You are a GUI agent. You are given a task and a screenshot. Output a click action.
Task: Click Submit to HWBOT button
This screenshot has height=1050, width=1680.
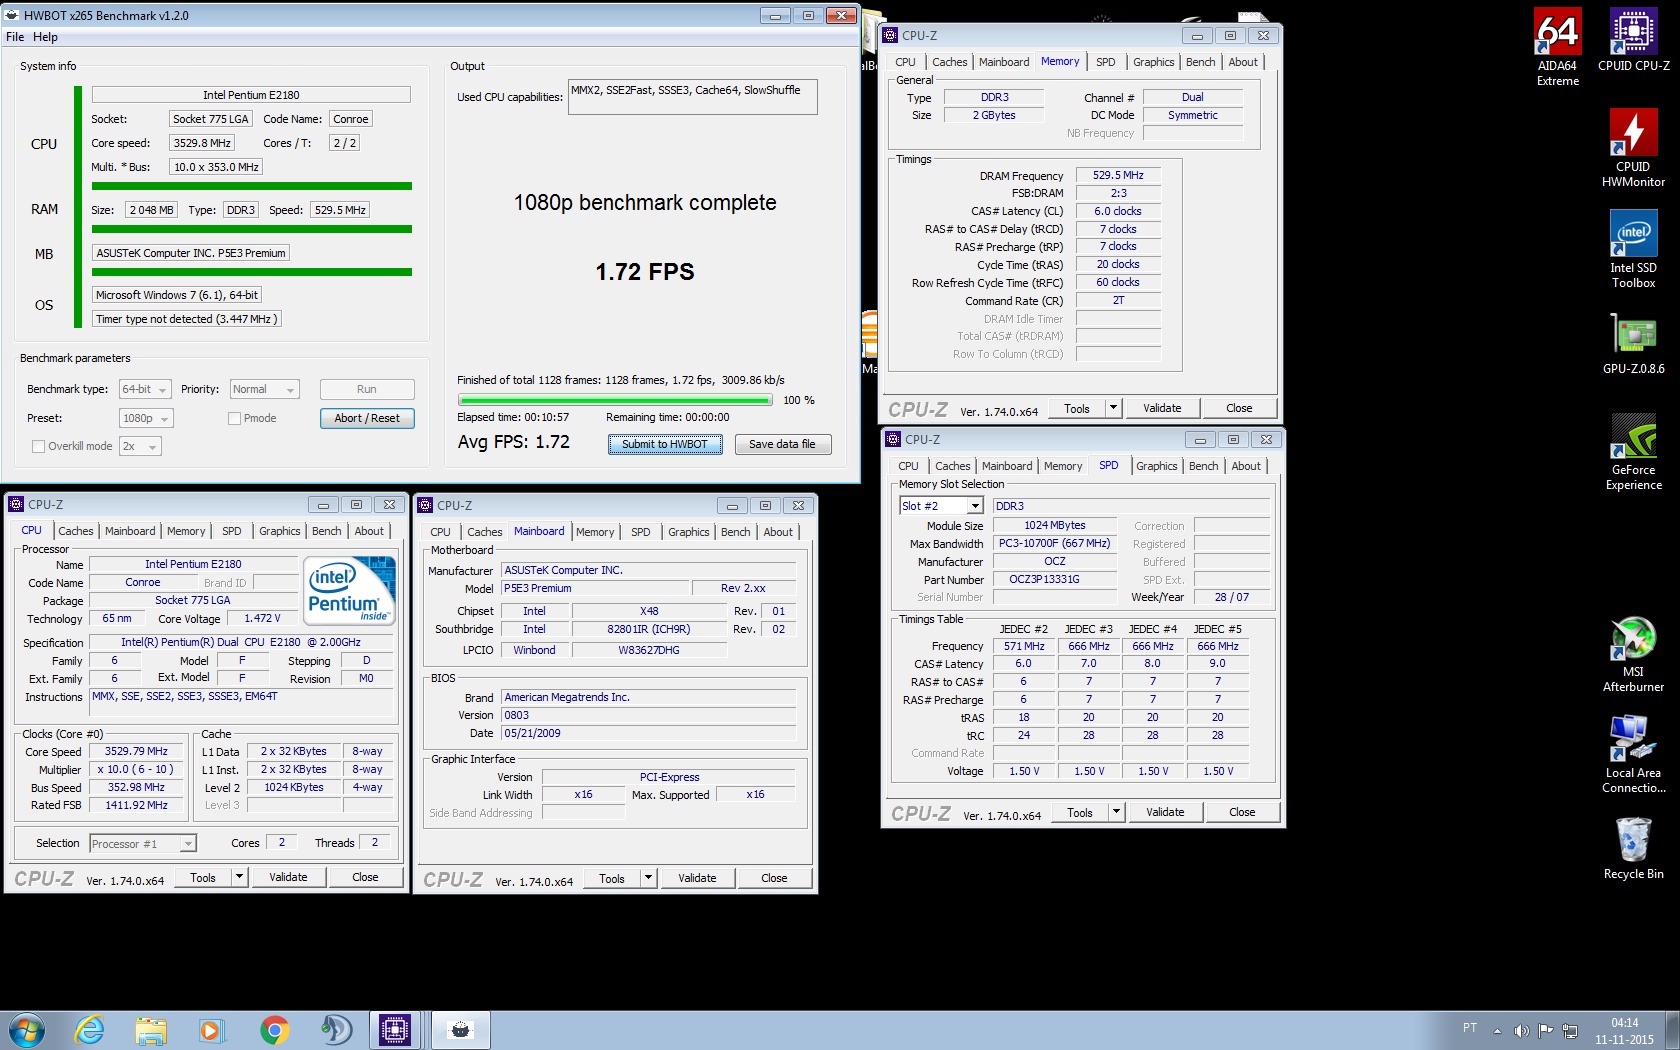pos(665,444)
